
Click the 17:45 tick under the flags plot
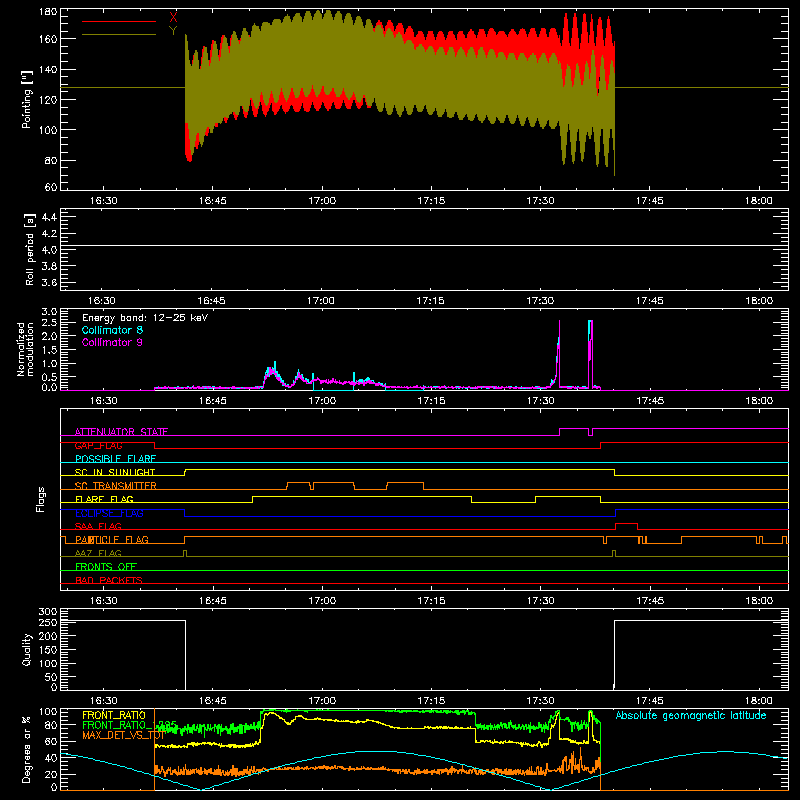(x=650, y=601)
